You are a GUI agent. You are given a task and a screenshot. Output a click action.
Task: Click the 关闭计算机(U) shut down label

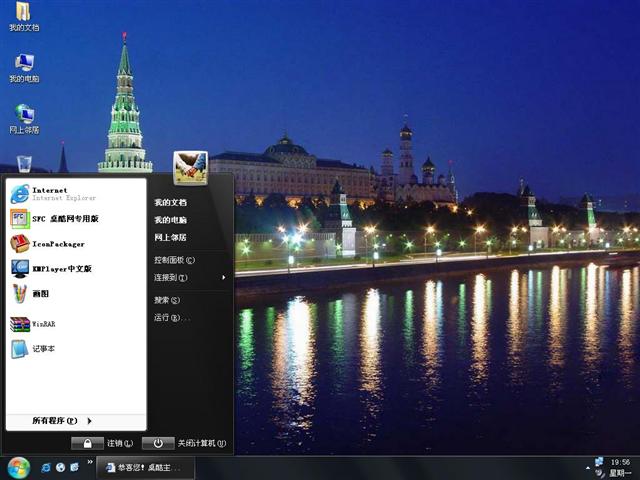point(202,443)
